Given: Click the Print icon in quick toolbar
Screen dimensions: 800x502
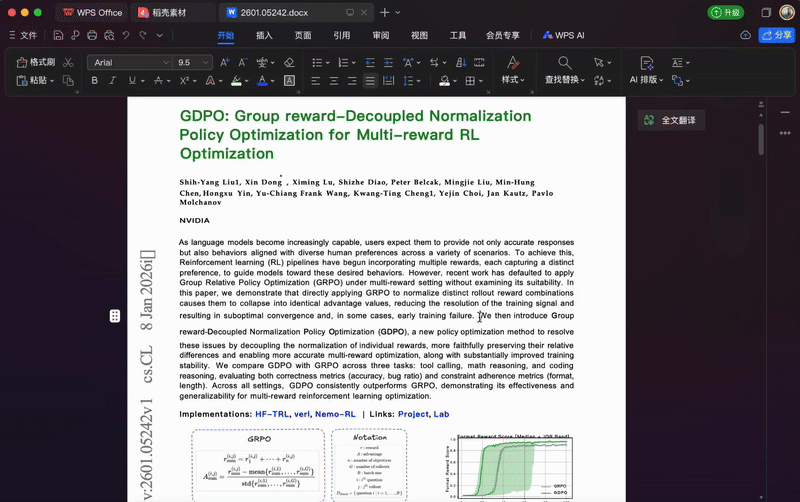Looking at the screenshot, I should [92, 35].
